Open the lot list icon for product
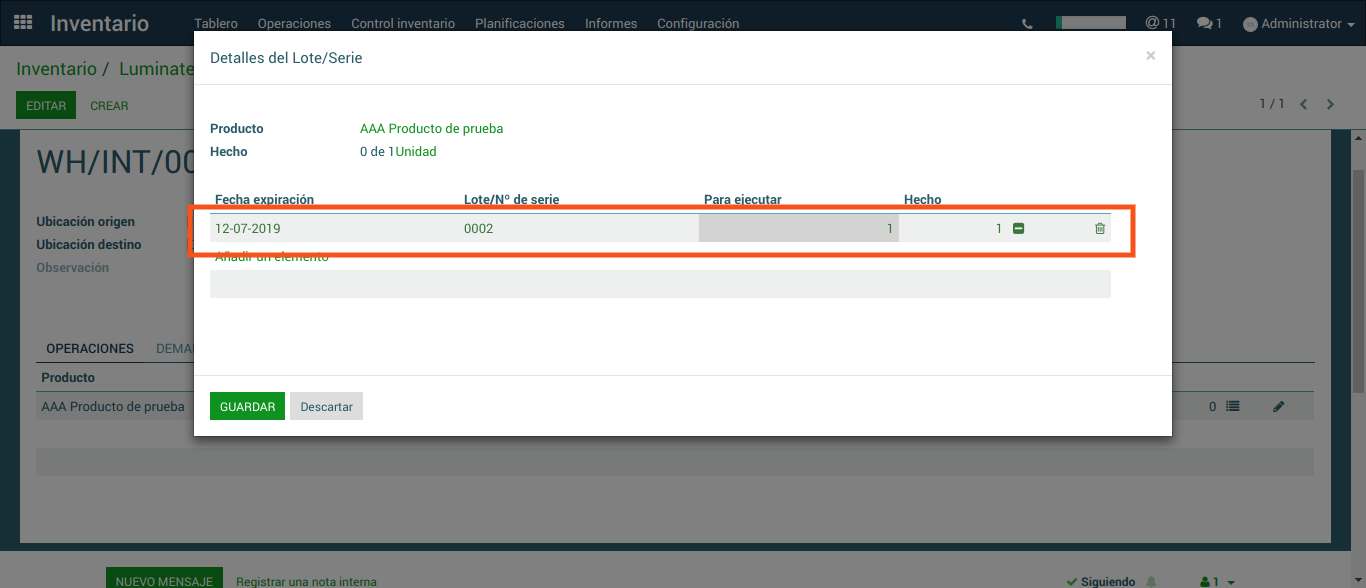Viewport: 1366px width, 588px height. [x=1233, y=407]
